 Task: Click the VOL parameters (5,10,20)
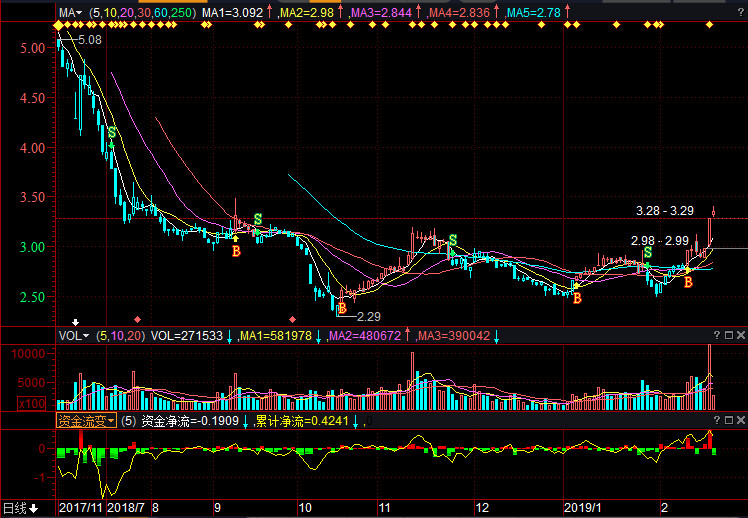(119, 336)
